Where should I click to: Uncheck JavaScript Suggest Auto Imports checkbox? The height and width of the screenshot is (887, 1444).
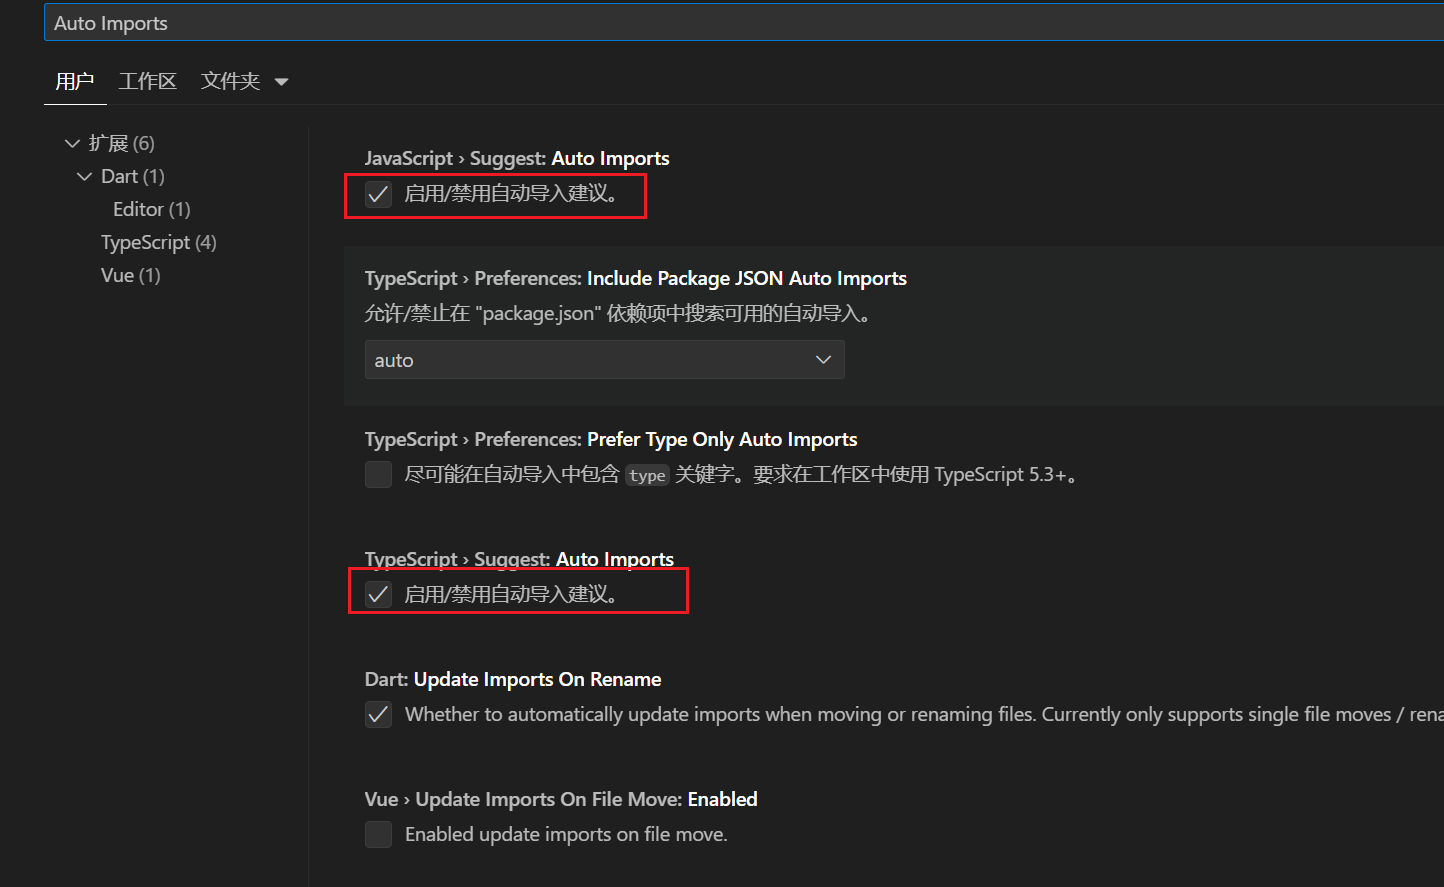tap(378, 194)
